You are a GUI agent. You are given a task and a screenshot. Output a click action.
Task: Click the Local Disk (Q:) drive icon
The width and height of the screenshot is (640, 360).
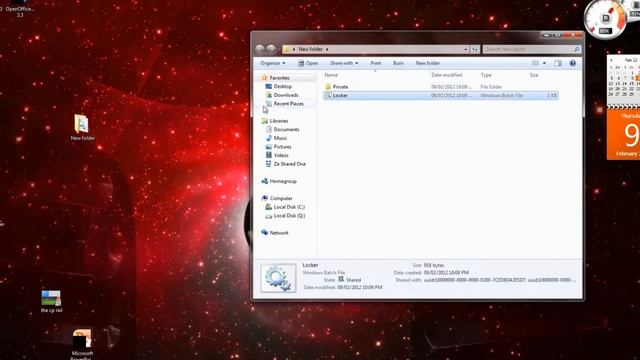tap(269, 216)
